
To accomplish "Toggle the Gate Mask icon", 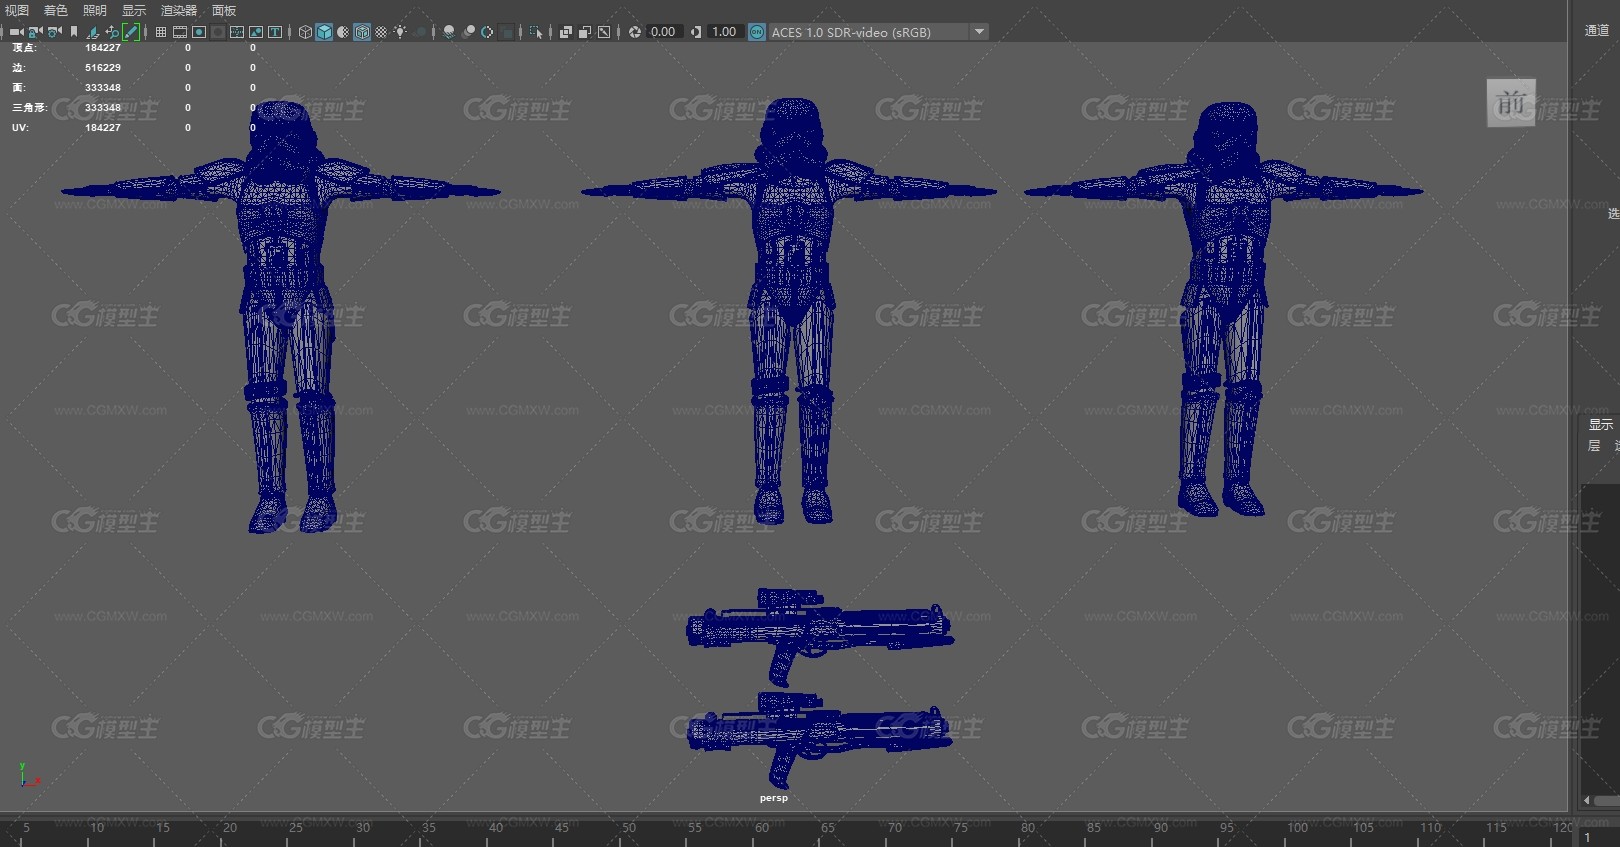I will point(218,32).
